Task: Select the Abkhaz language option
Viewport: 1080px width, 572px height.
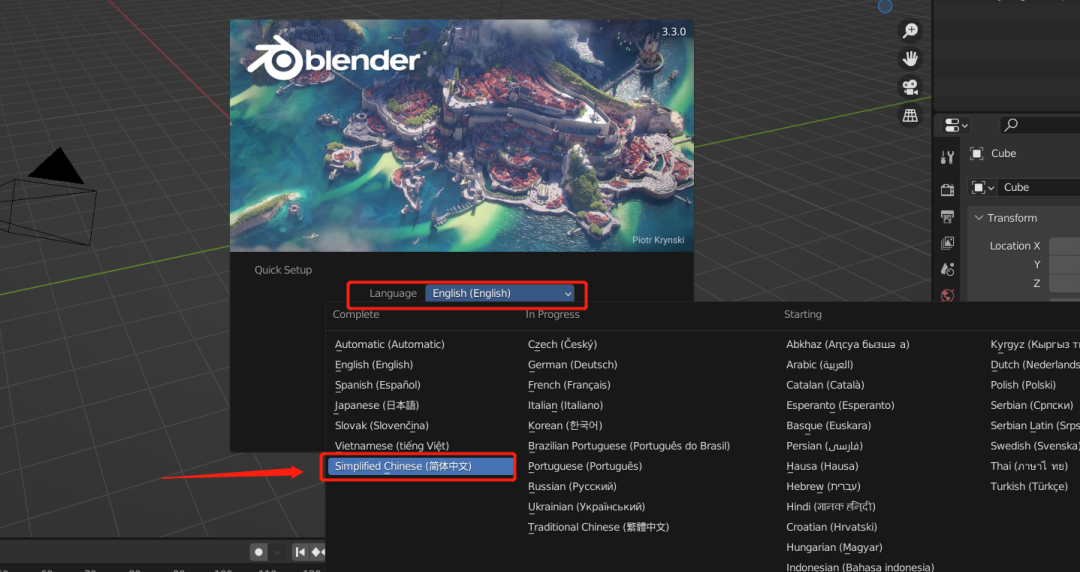Action: (x=848, y=345)
